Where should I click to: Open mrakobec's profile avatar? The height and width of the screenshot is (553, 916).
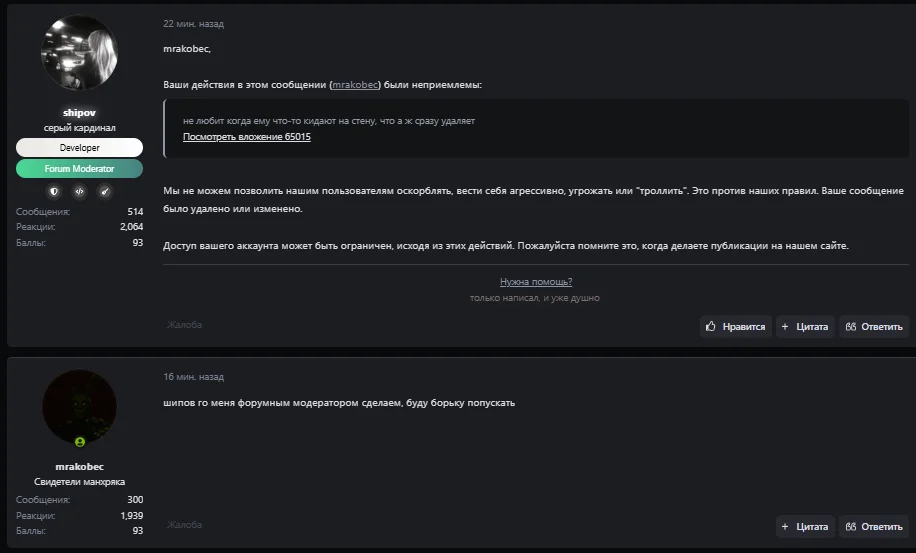click(x=79, y=407)
